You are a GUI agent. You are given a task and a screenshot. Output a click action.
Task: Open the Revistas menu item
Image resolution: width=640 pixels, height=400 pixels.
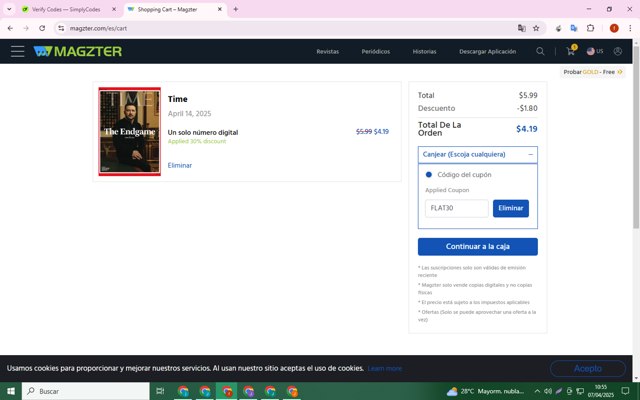[327, 51]
